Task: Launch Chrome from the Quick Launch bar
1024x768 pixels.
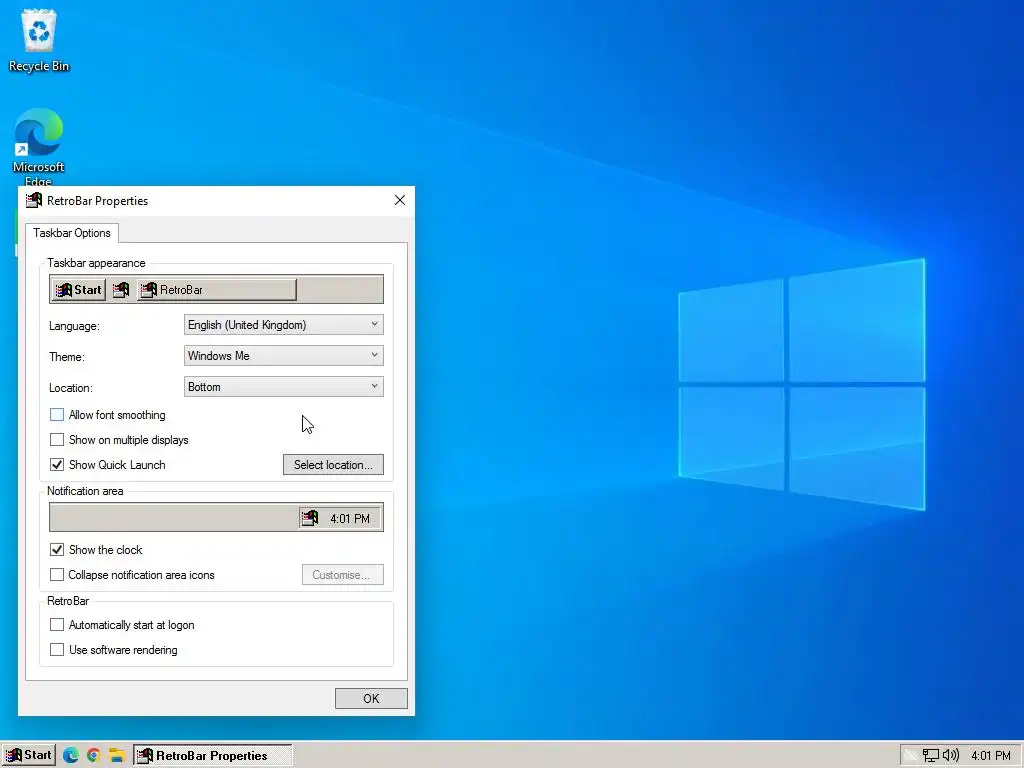Action: tap(93, 756)
